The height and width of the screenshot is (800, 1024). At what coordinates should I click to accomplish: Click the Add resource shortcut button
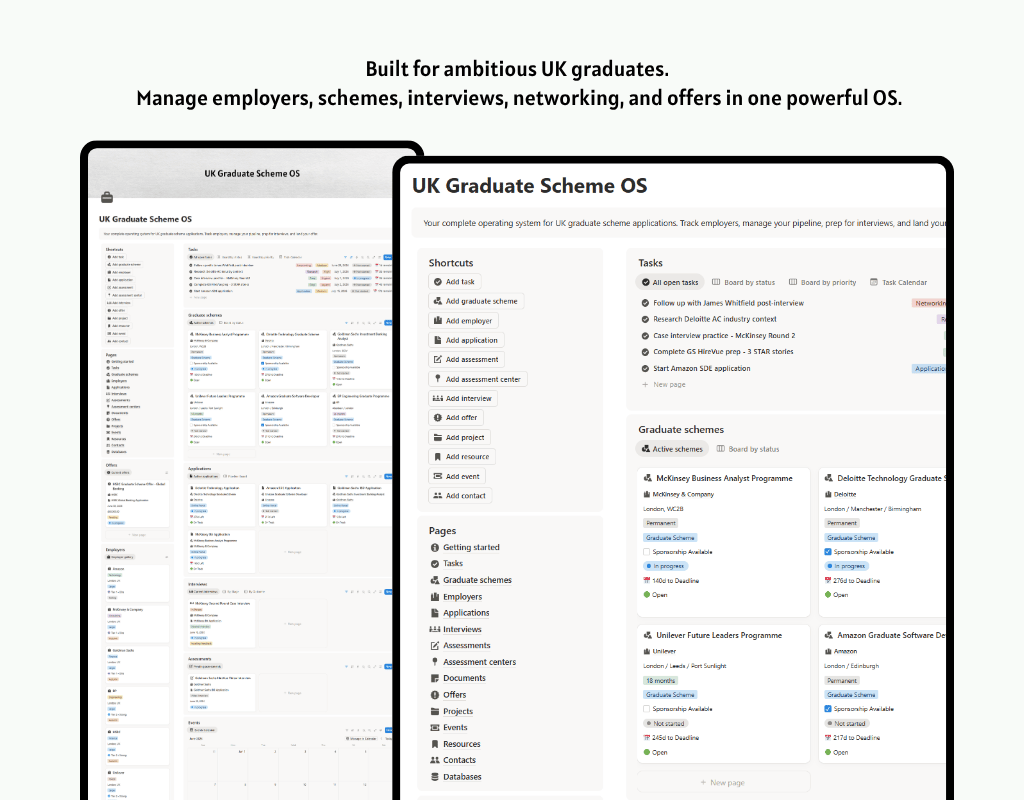click(462, 456)
